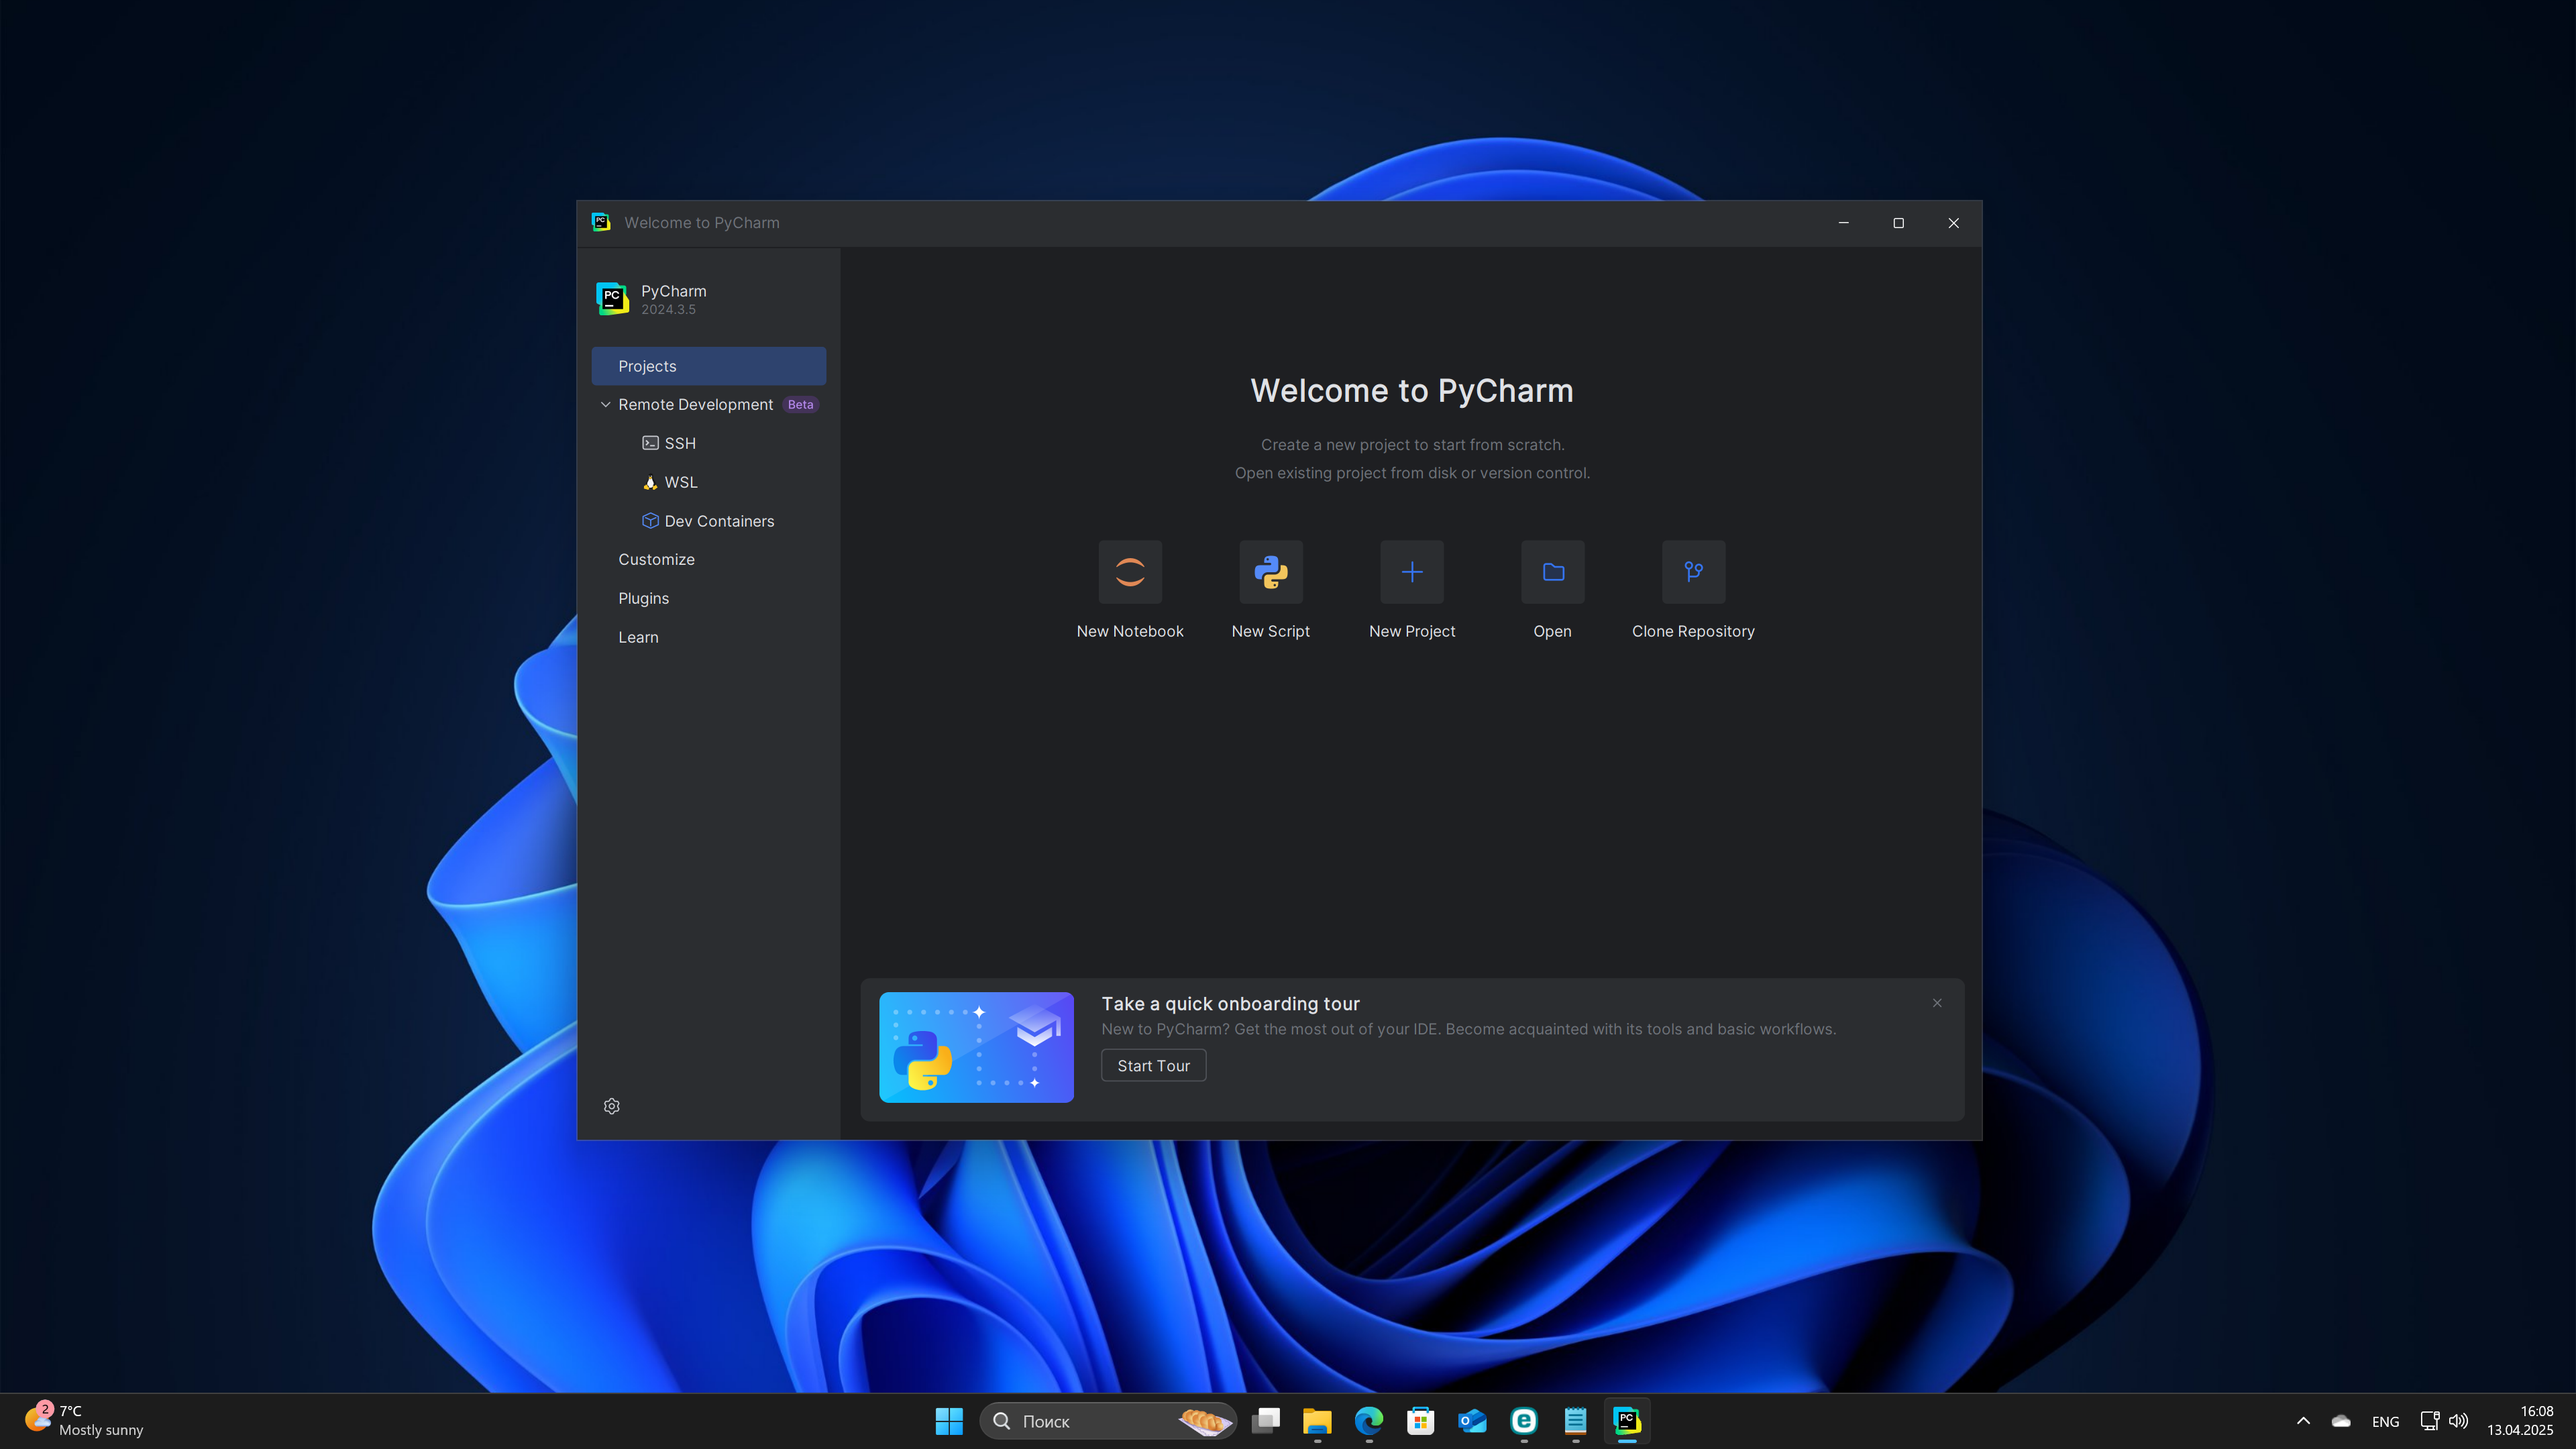Click the onboarding tour illustration
2576x1449 pixels.
coord(976,1047)
